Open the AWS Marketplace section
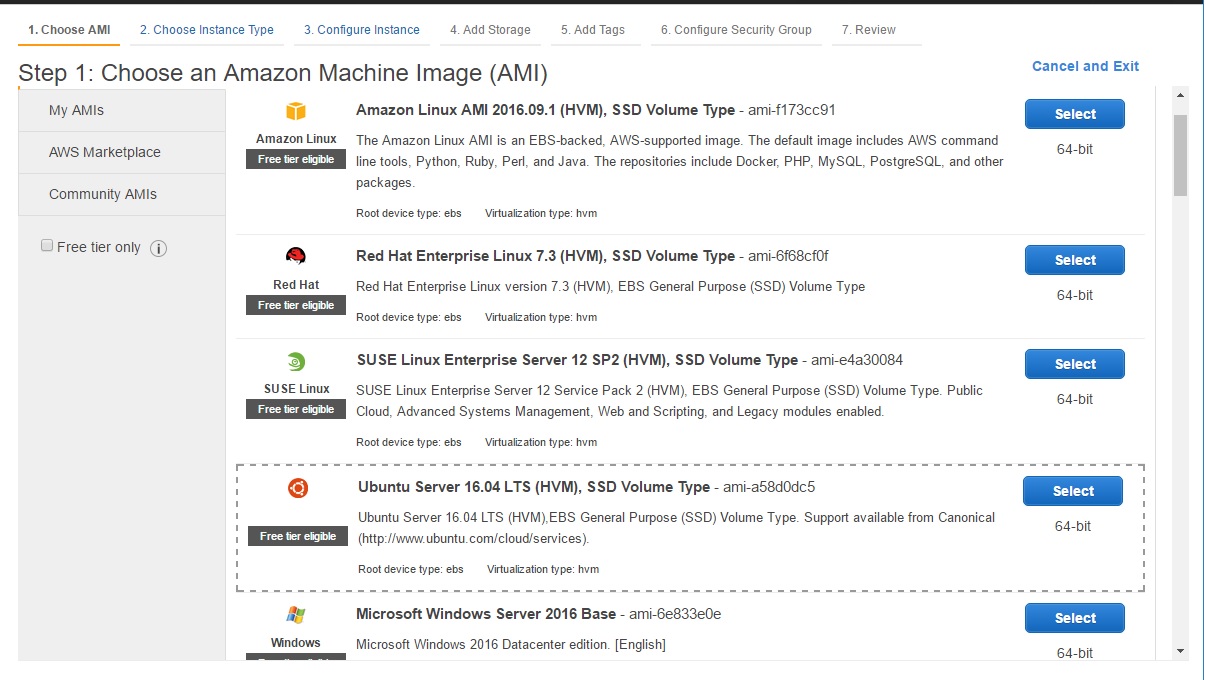 122,152
